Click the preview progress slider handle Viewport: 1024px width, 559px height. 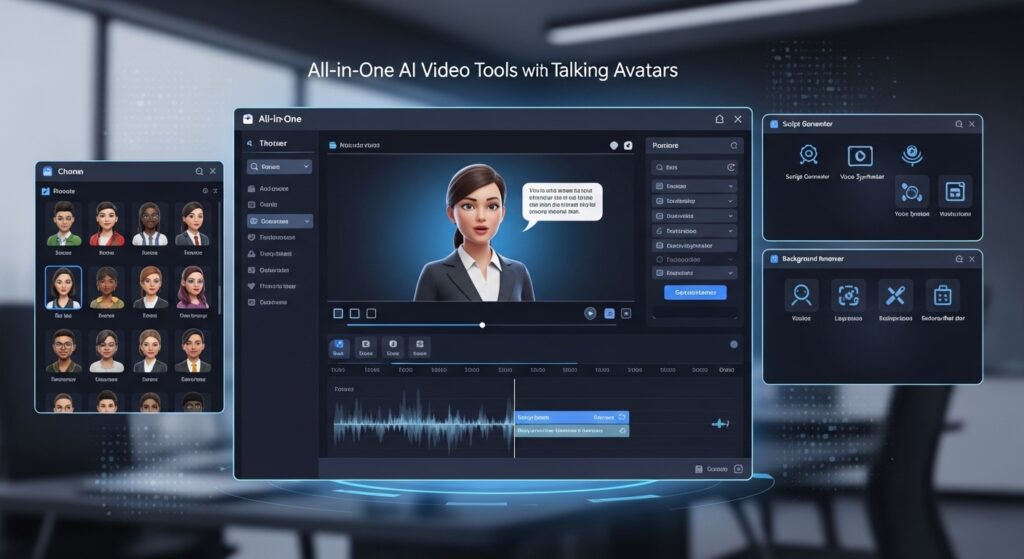482,325
